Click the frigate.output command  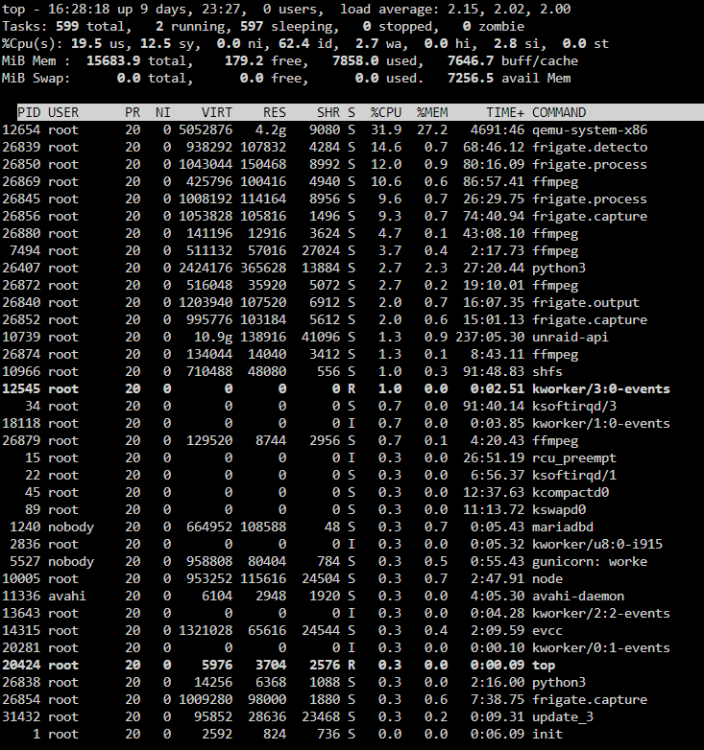pos(585,303)
